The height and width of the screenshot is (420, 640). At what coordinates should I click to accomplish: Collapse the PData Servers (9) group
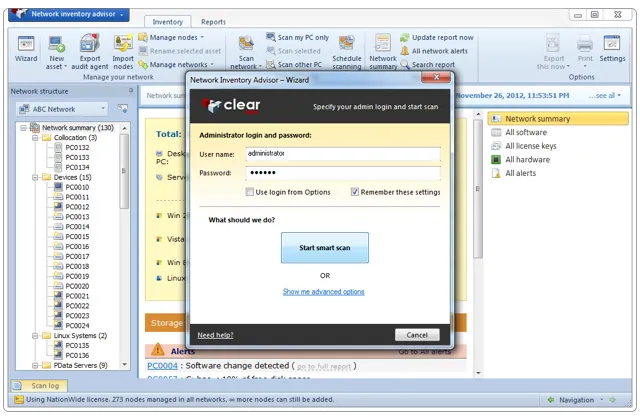(35, 366)
